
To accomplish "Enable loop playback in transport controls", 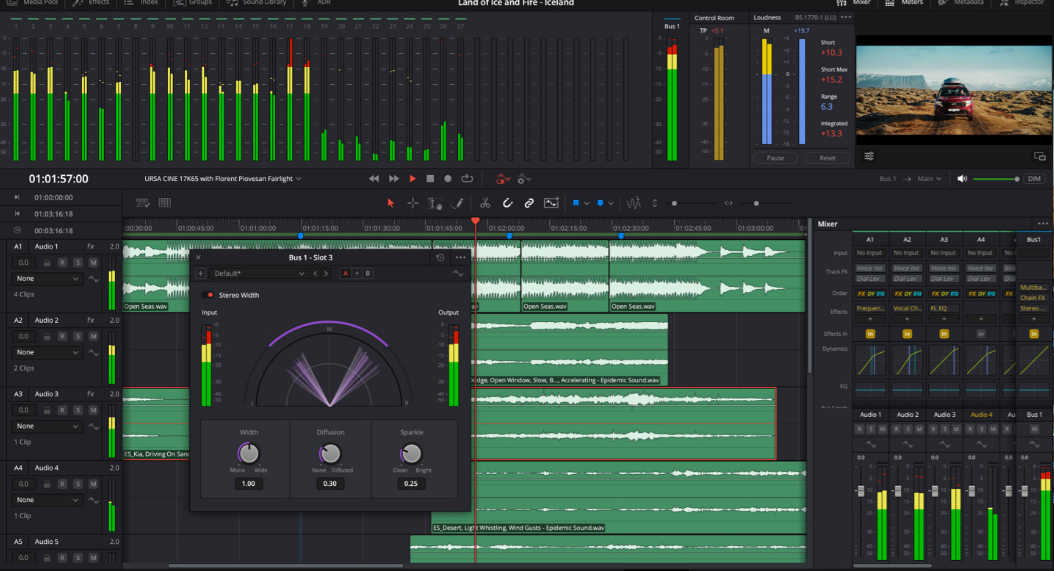I will [x=467, y=179].
